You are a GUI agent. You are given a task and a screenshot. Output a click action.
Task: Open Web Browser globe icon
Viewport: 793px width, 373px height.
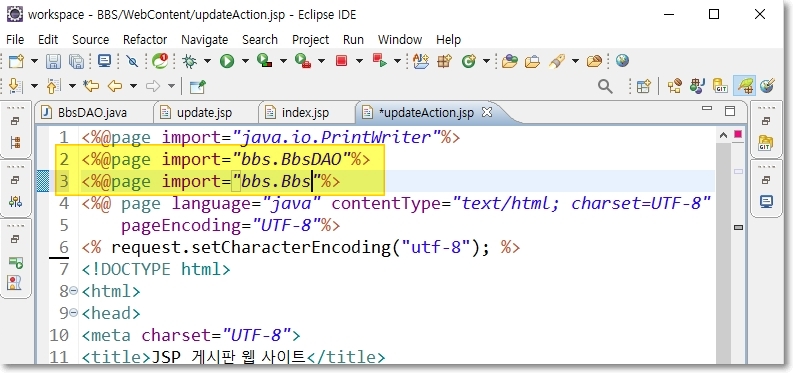click(623, 61)
